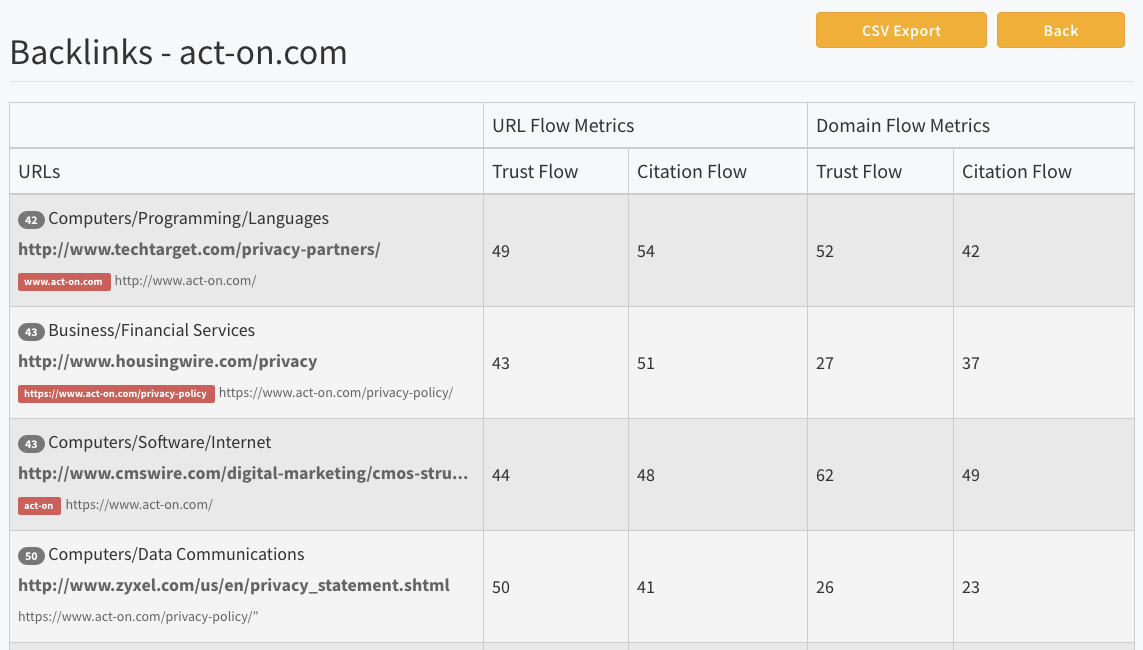Click the red www.act-on.com anchor tag
Viewport: 1143px width, 650px height.
click(x=64, y=281)
